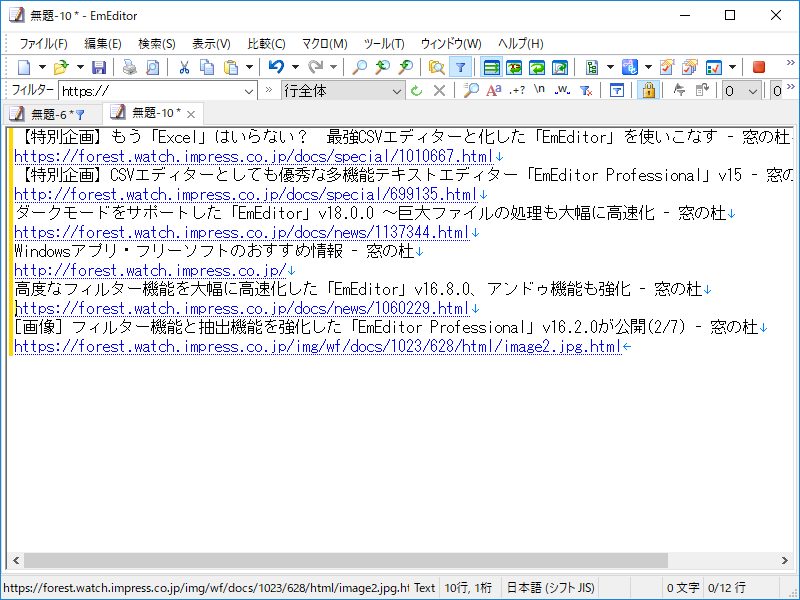Open the filter history dropdown arrow
The width and height of the screenshot is (800, 600).
click(x=249, y=91)
